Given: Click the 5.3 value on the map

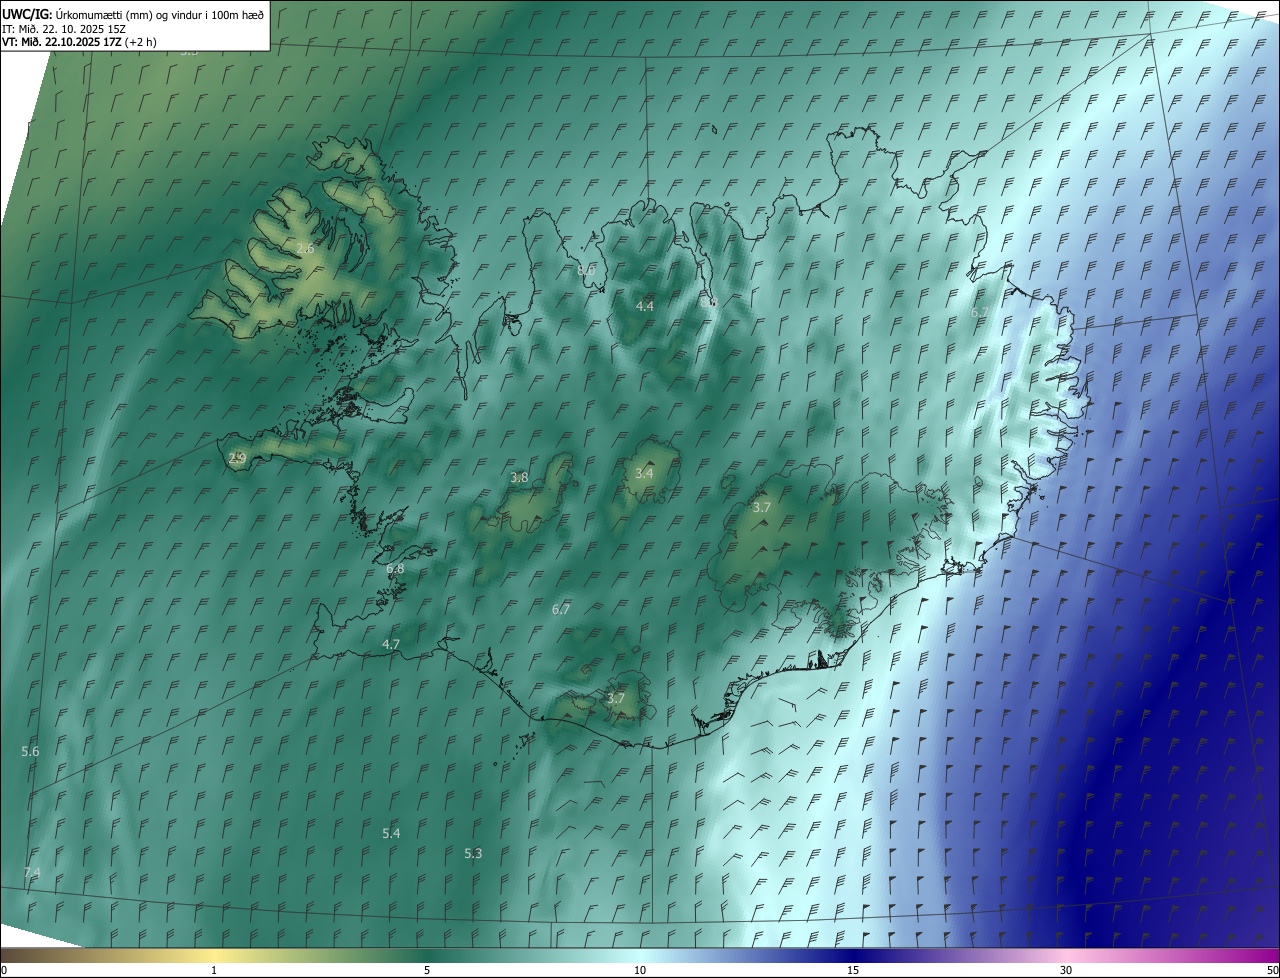Looking at the screenshot, I should 473,854.
